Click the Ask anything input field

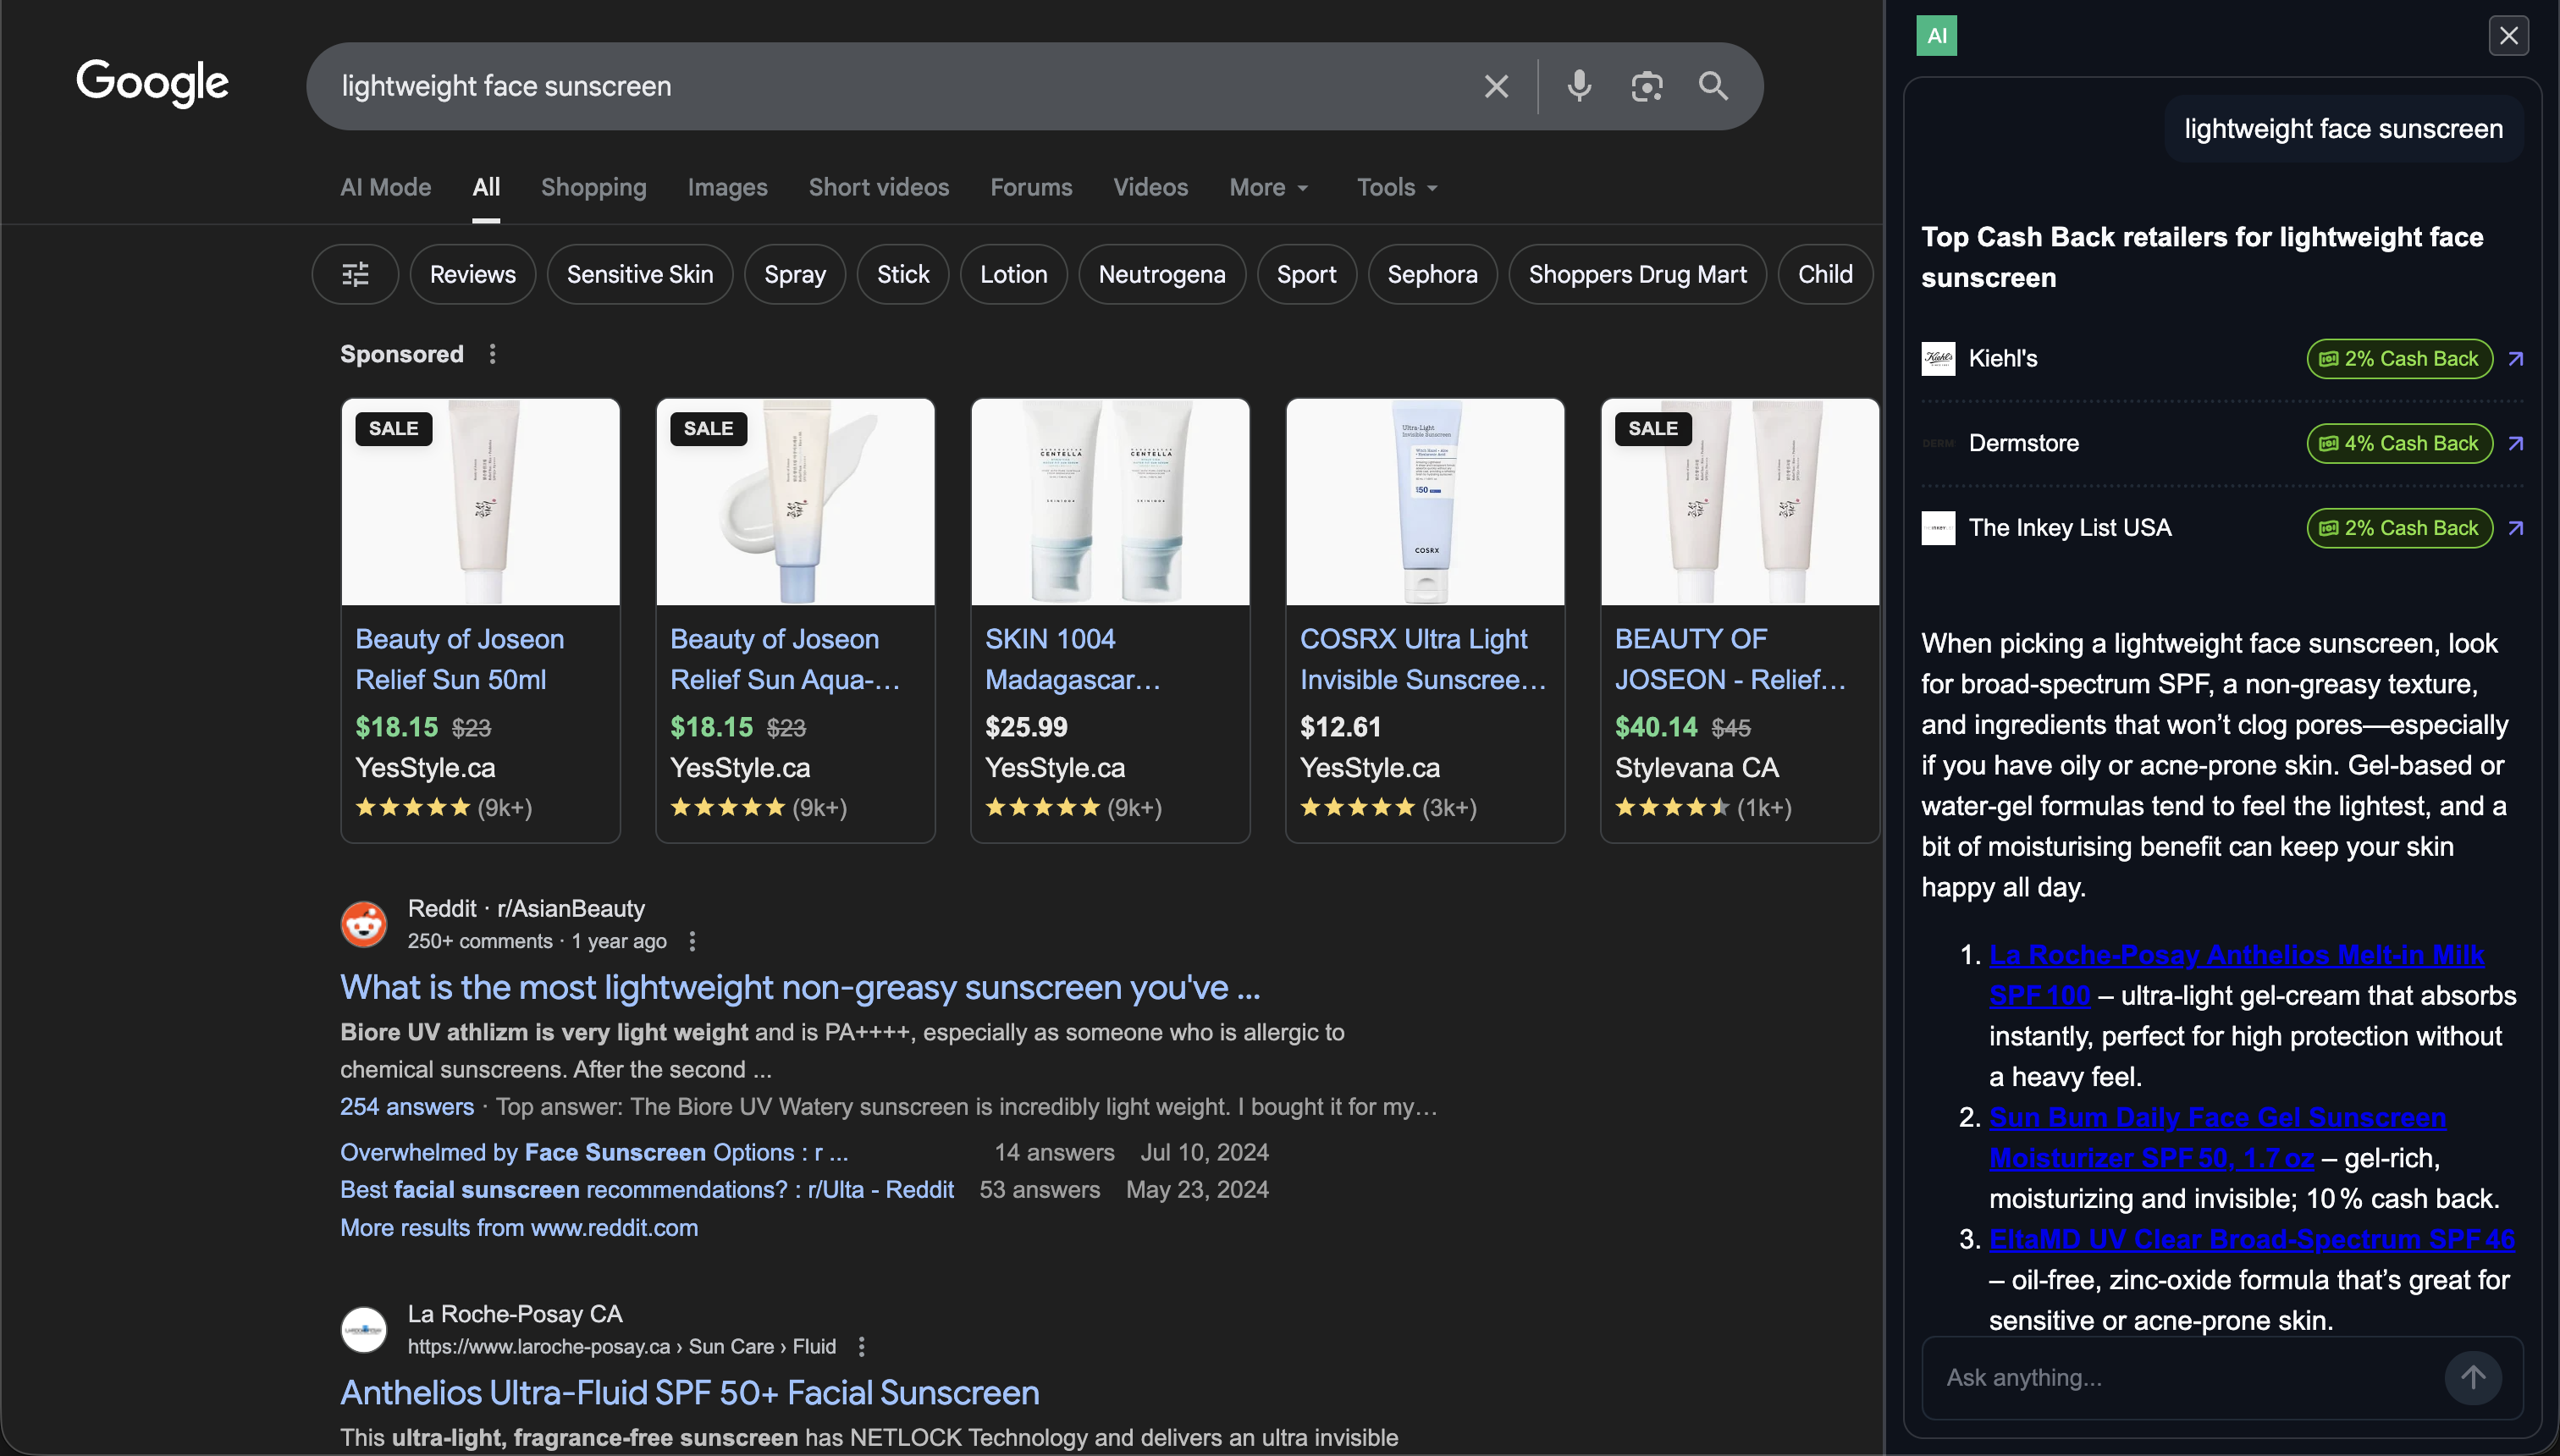point(2150,1377)
